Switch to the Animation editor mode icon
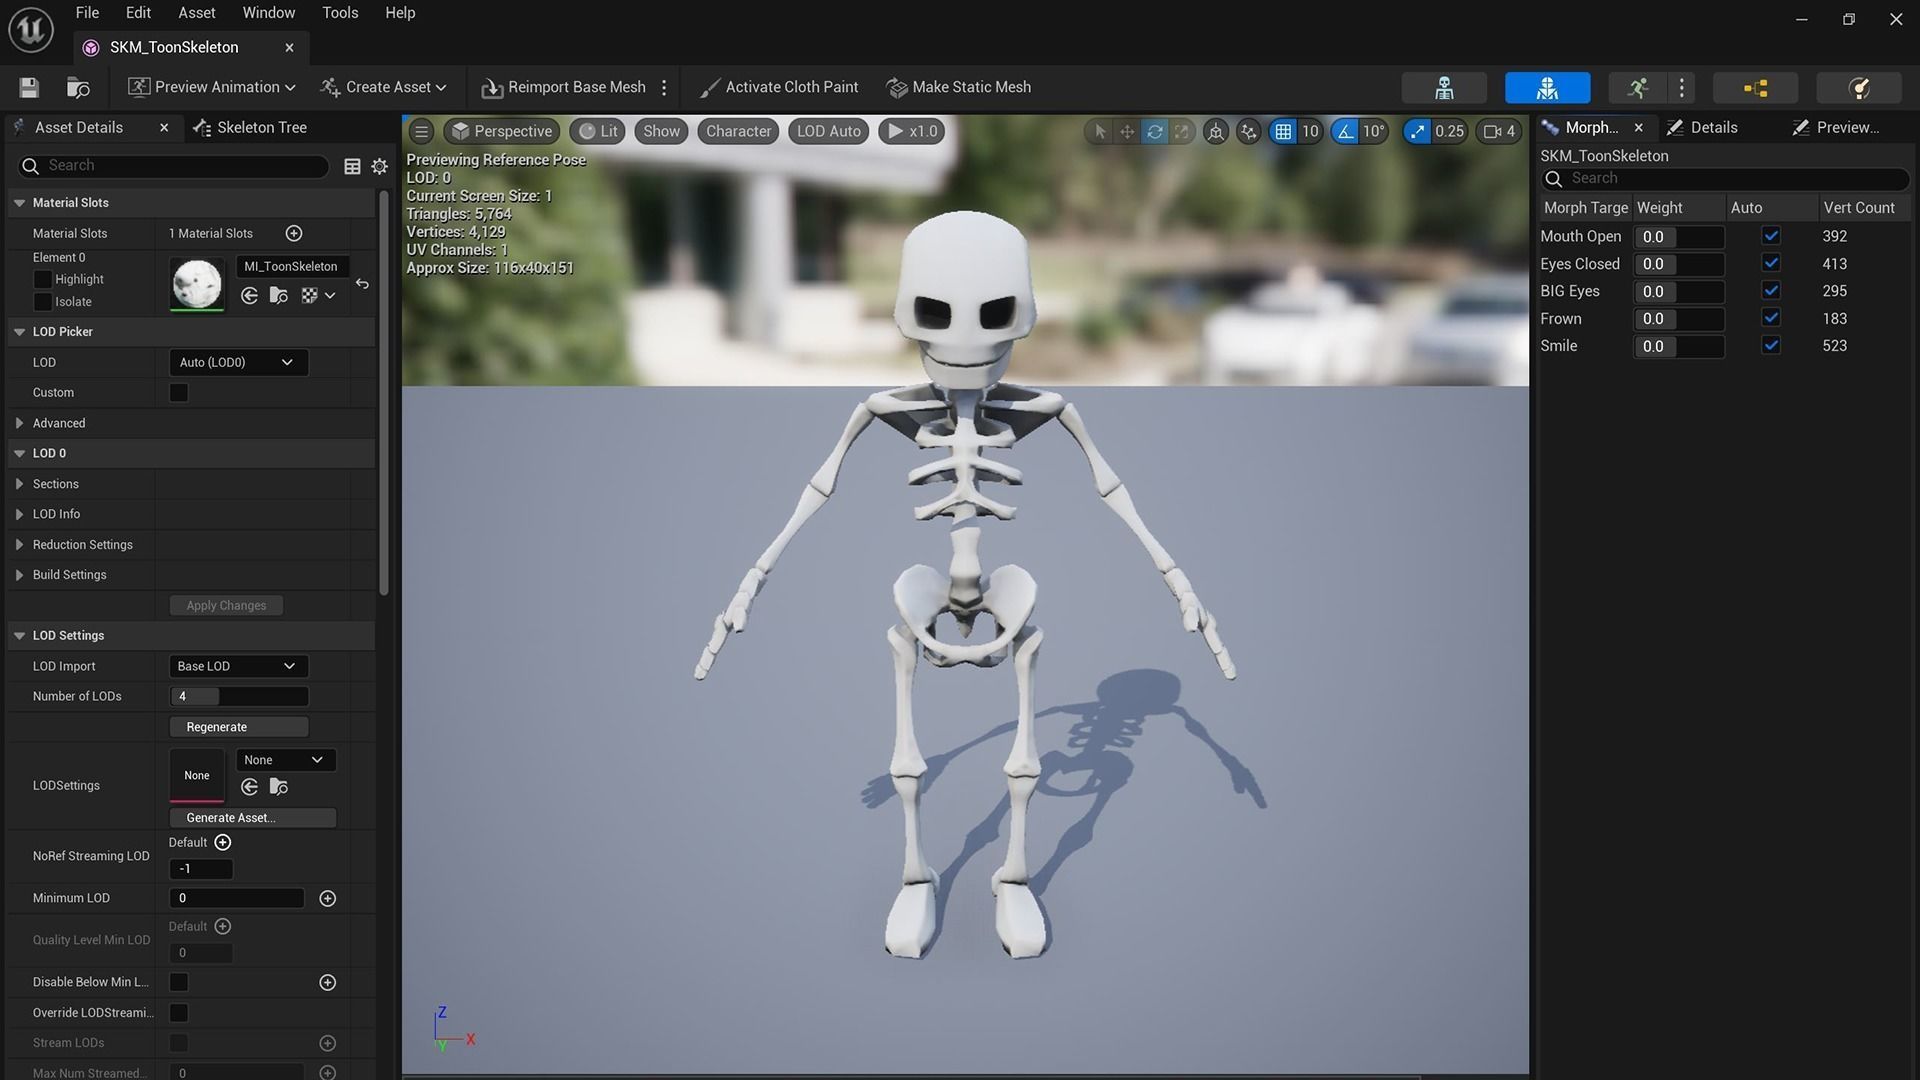Screen dimensions: 1920x1080 1637,88
